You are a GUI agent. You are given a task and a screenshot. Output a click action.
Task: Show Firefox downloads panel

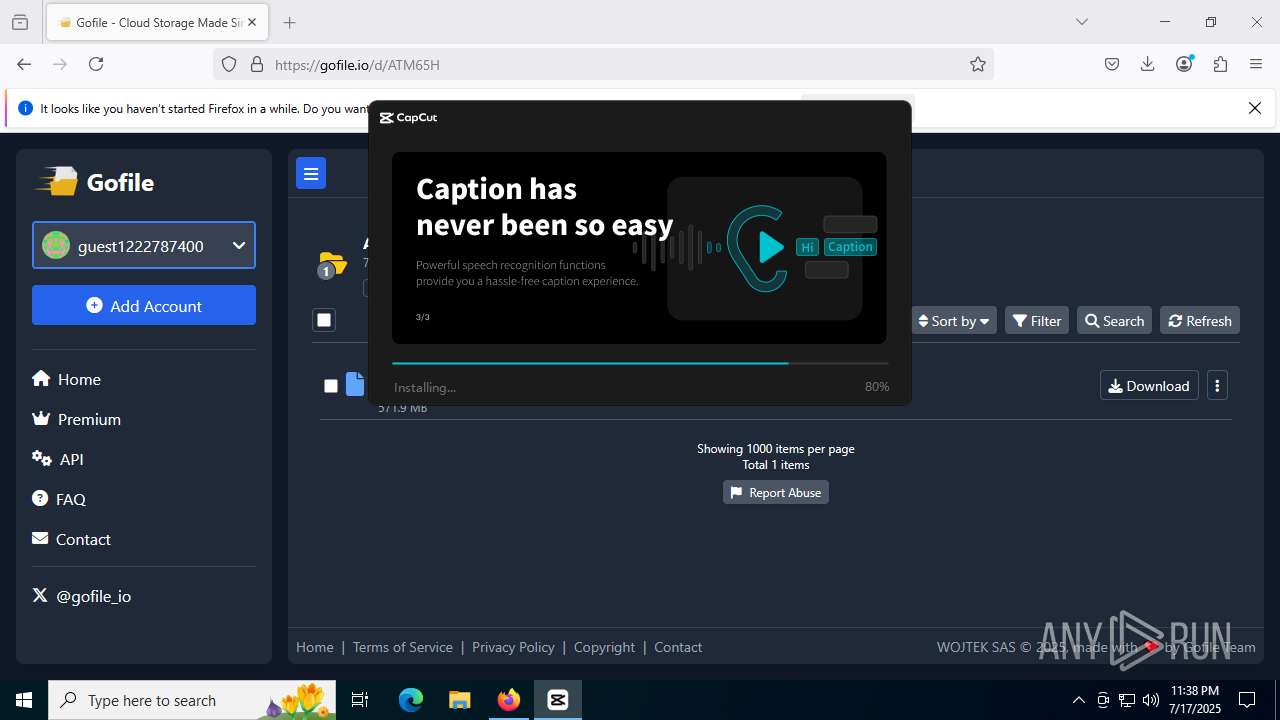[x=1148, y=64]
